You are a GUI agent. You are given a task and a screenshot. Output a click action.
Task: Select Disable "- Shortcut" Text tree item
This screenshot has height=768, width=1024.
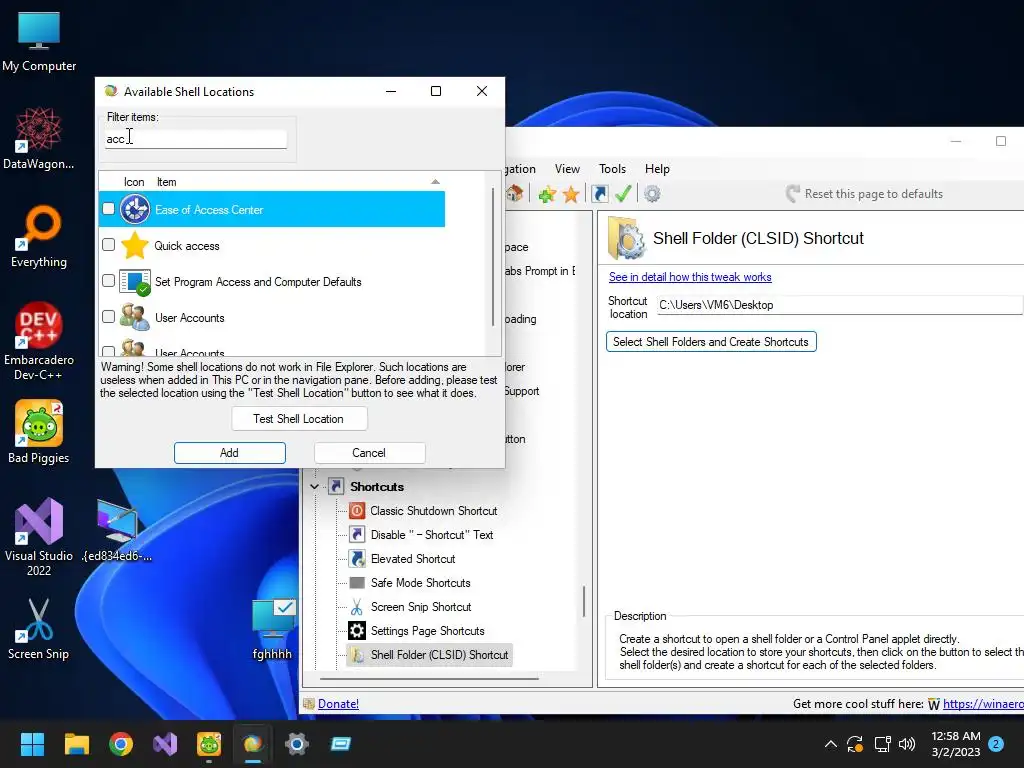click(432, 535)
